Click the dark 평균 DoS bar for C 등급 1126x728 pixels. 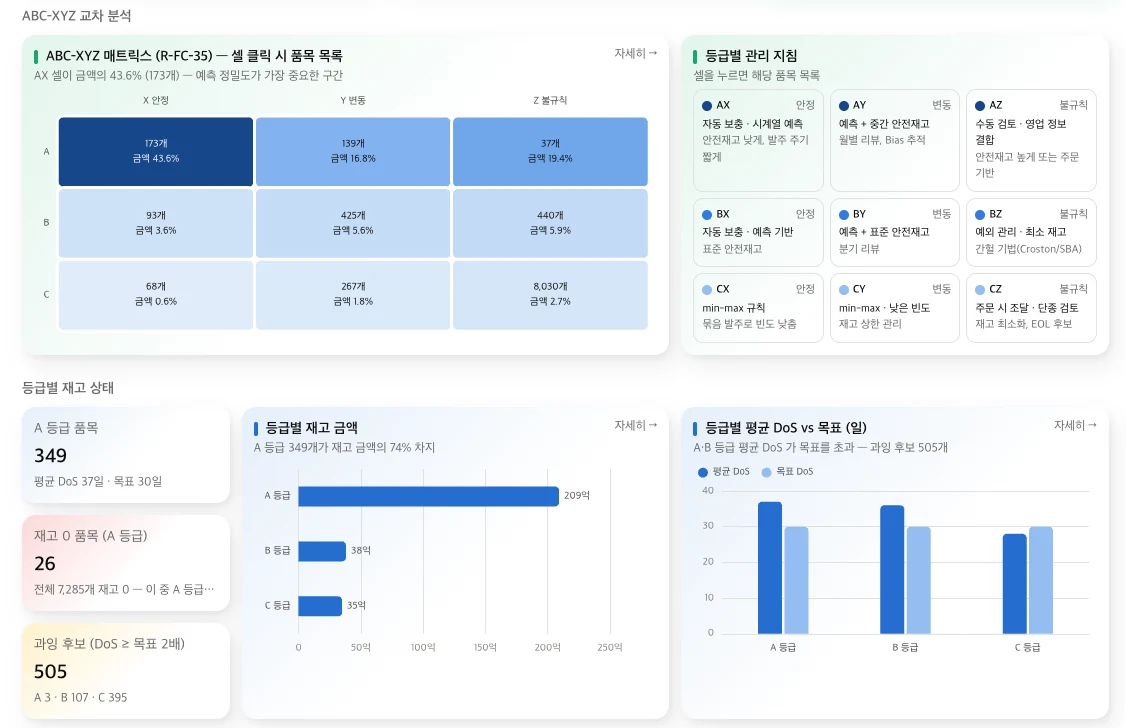click(x=1015, y=584)
